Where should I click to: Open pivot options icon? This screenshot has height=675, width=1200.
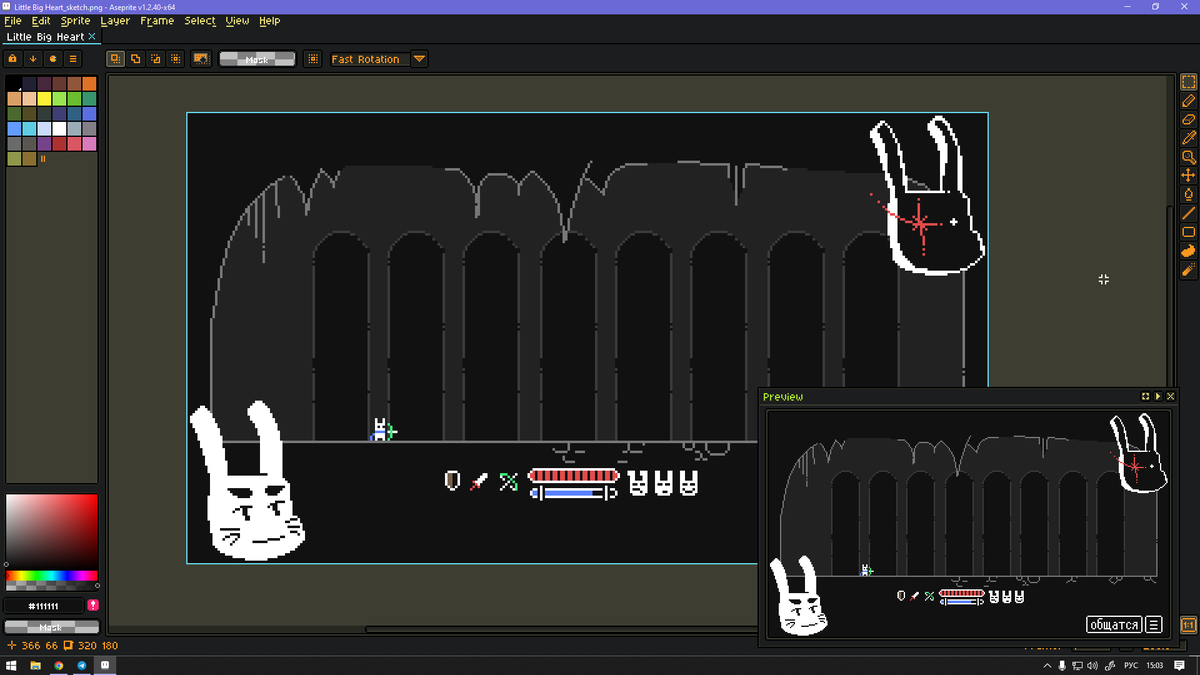(x=312, y=59)
